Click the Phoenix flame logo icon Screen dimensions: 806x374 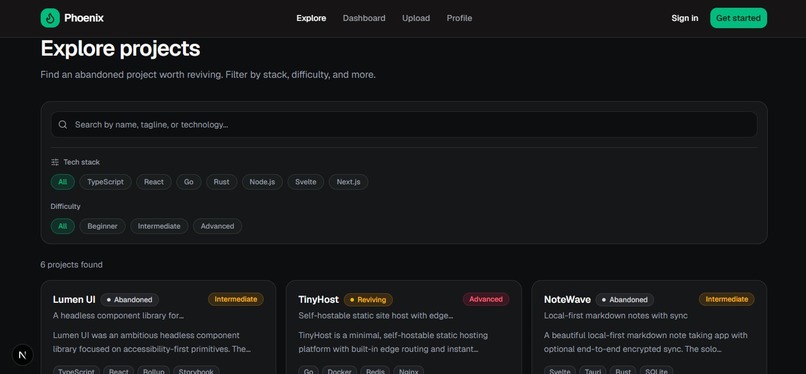(50, 18)
